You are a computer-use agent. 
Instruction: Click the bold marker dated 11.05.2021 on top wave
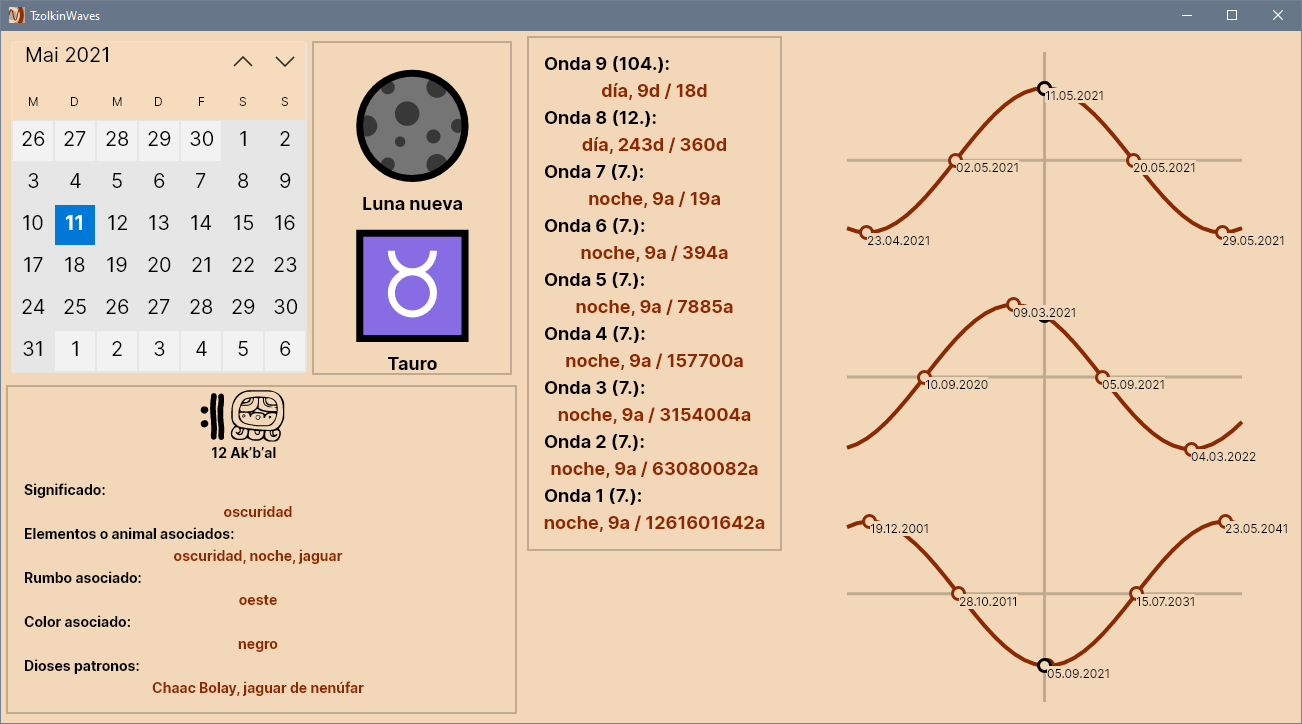click(x=1043, y=88)
